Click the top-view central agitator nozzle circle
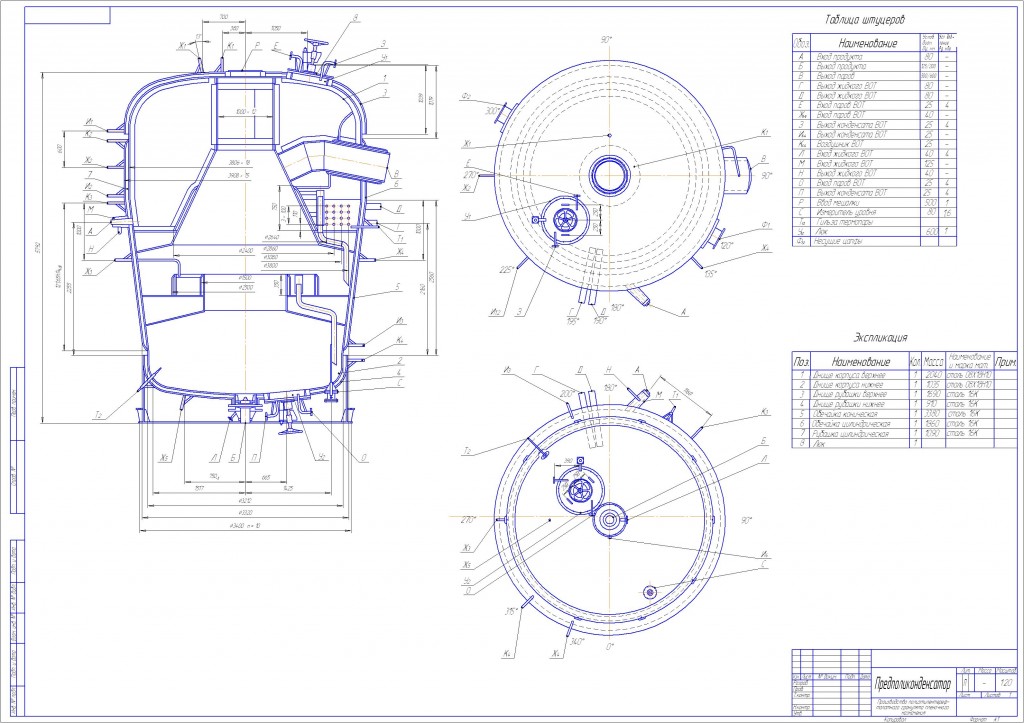 [610, 174]
